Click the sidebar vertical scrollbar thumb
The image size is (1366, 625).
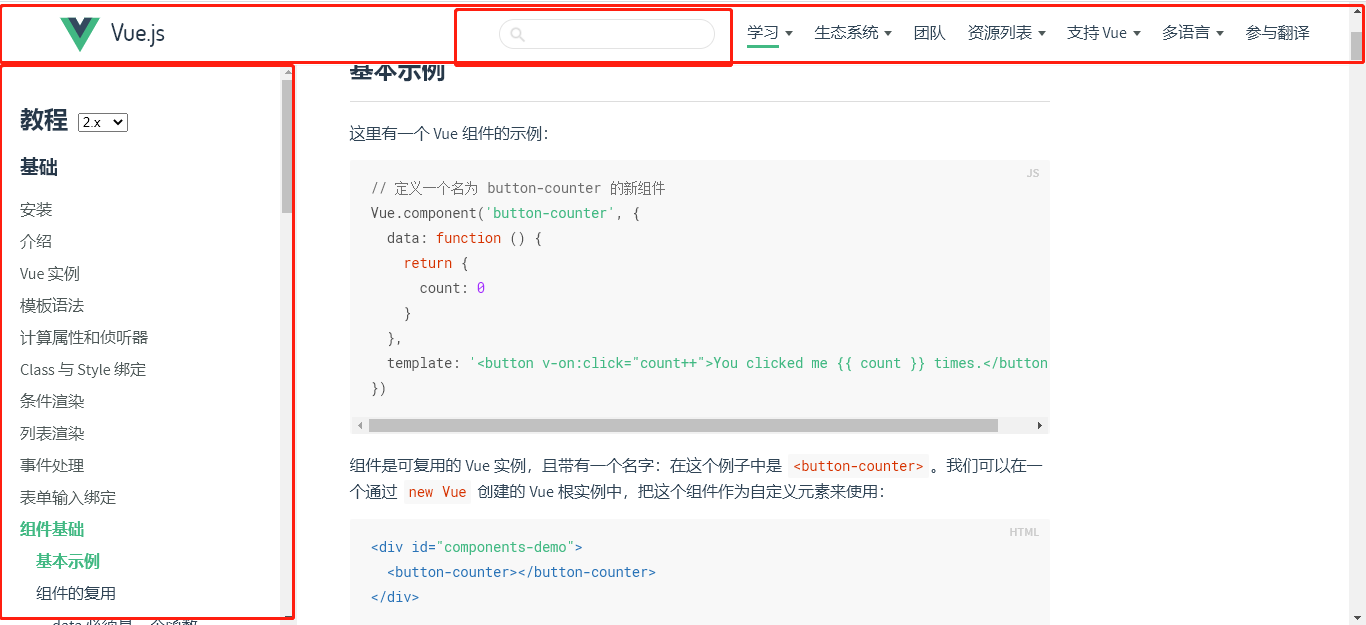click(287, 146)
